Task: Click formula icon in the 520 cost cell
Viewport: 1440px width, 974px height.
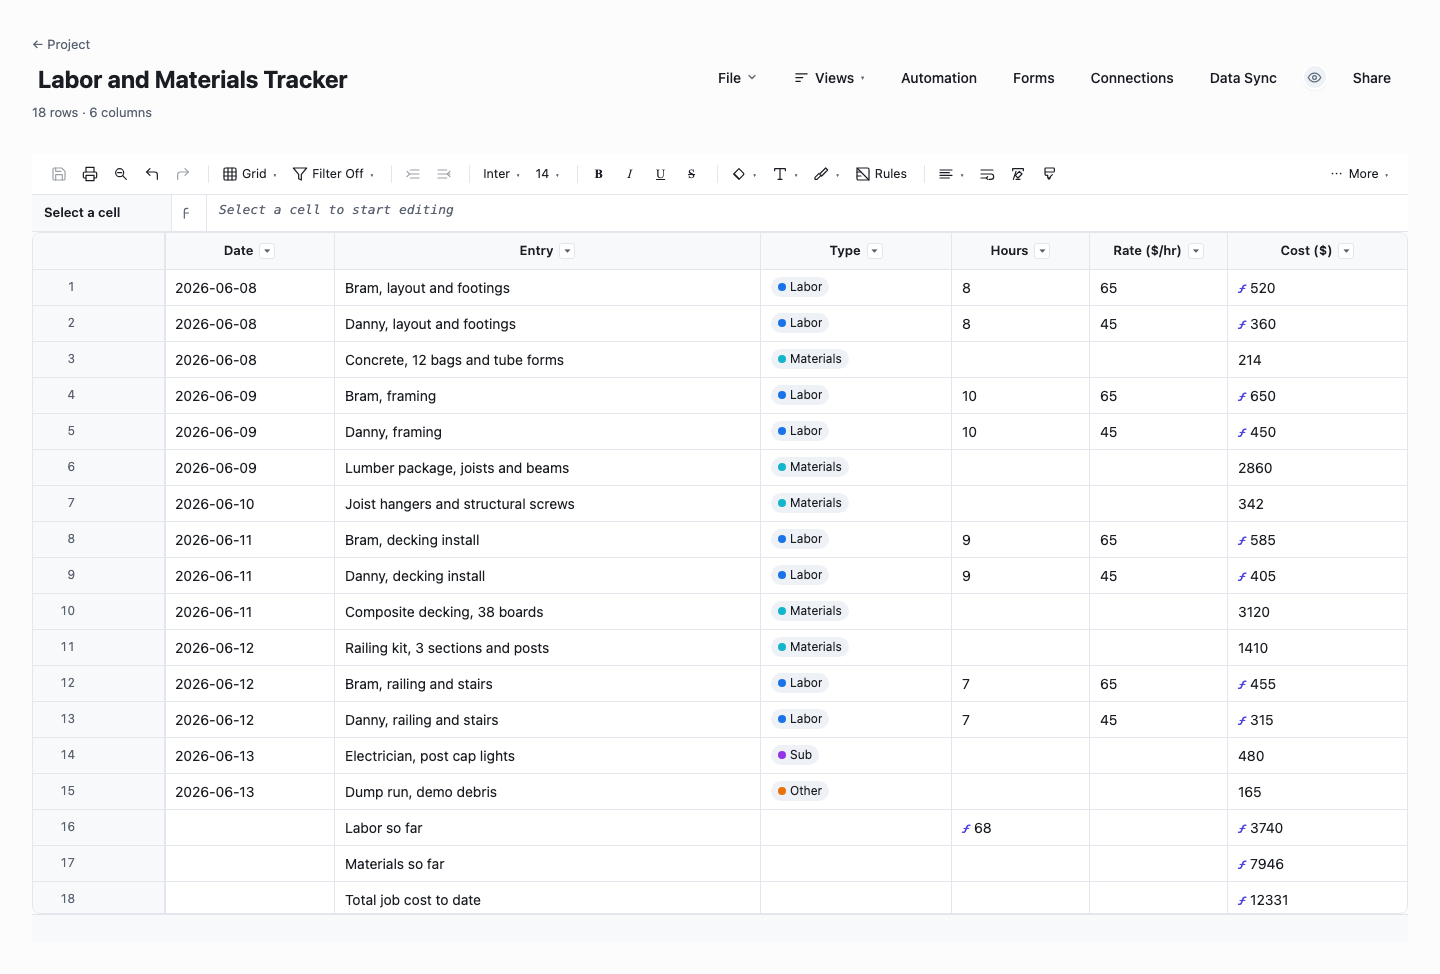Action: click(x=1242, y=289)
